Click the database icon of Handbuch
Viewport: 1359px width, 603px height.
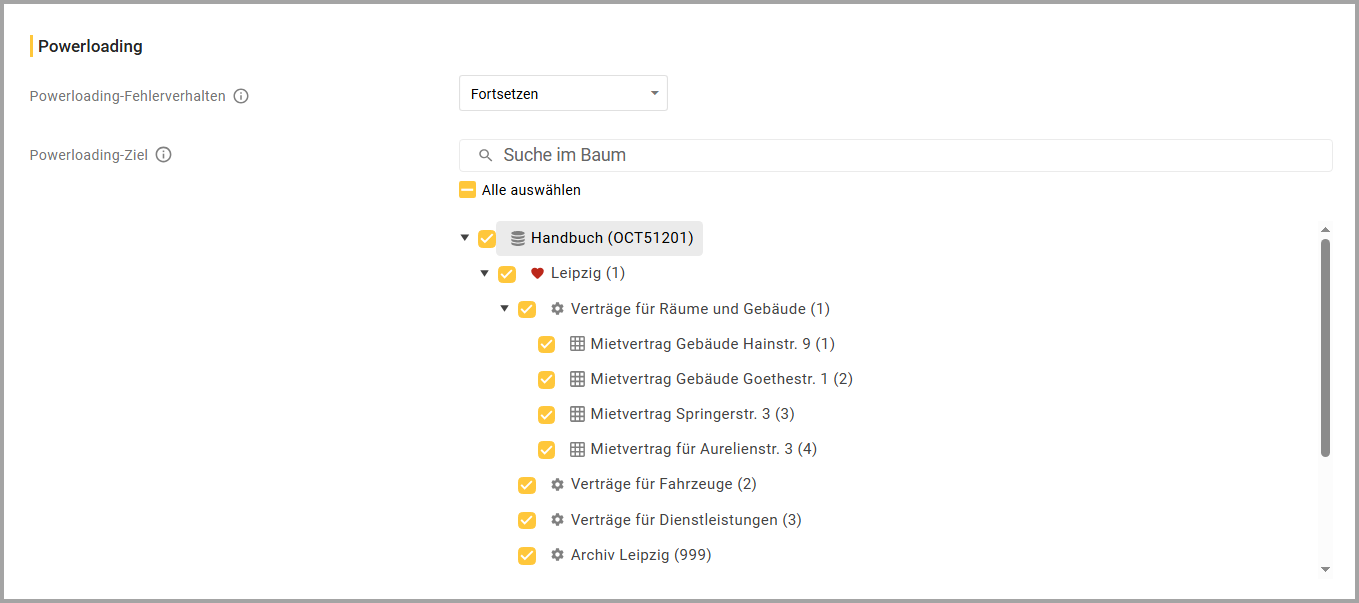pos(517,239)
